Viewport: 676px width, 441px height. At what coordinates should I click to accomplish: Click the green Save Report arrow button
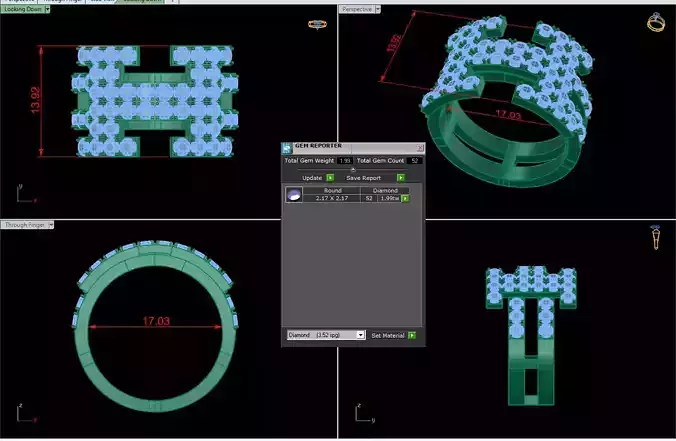401,178
